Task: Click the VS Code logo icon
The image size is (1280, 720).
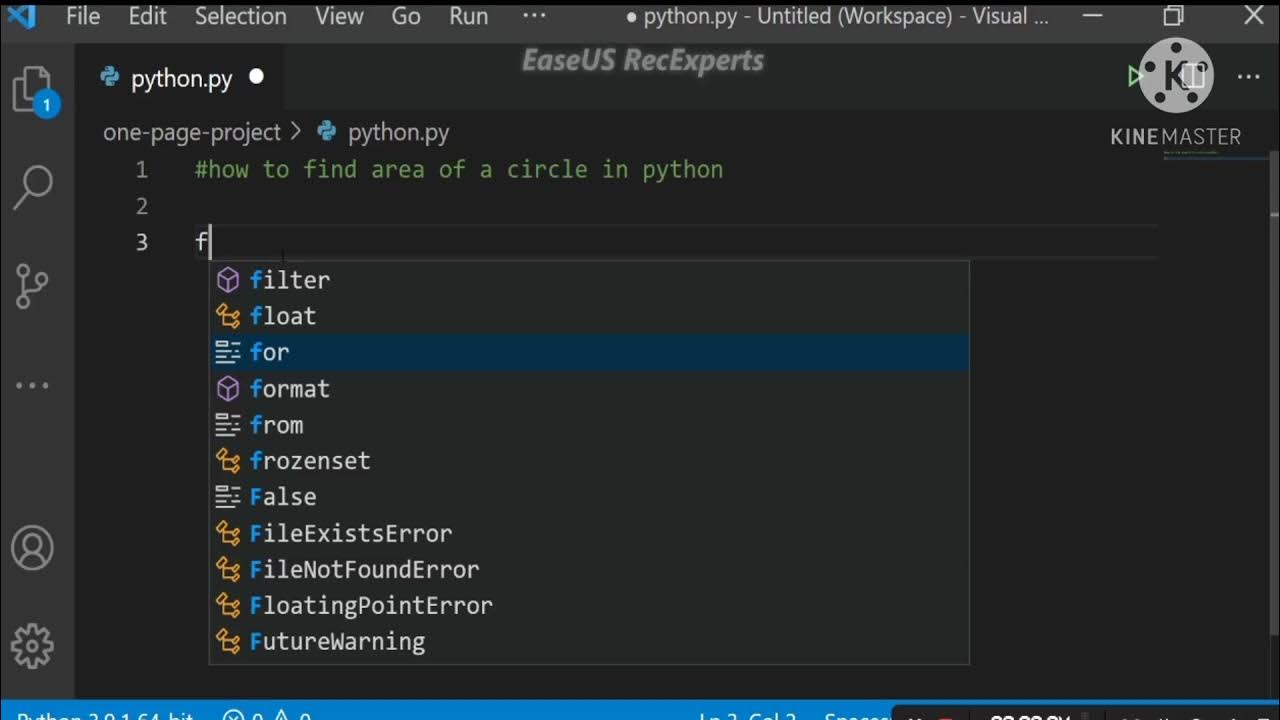Action: click(x=21, y=16)
